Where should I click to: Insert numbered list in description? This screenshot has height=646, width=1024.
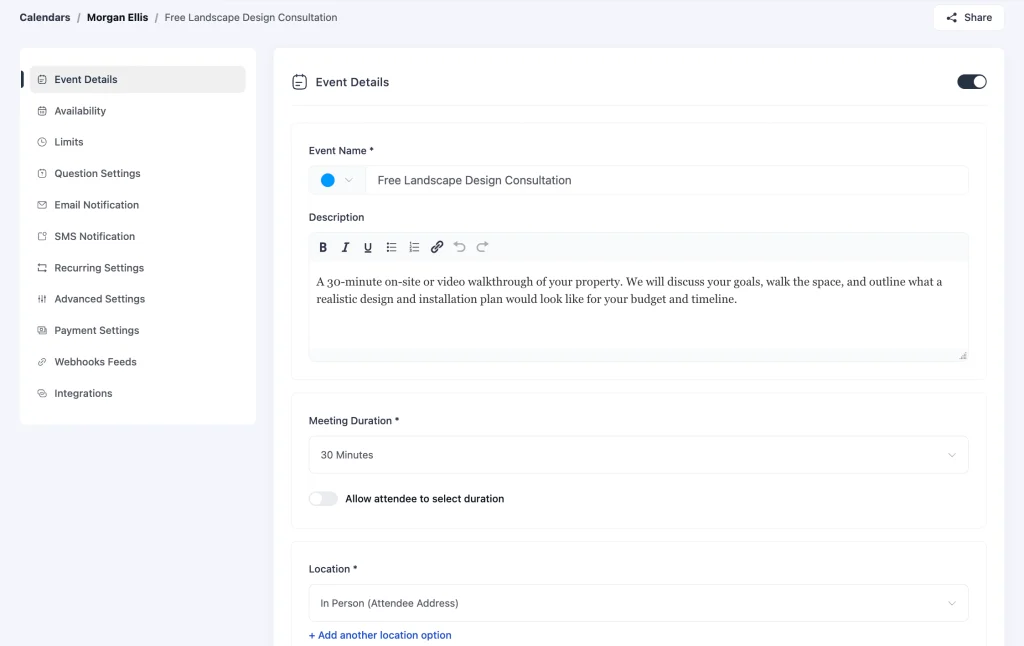pos(414,247)
